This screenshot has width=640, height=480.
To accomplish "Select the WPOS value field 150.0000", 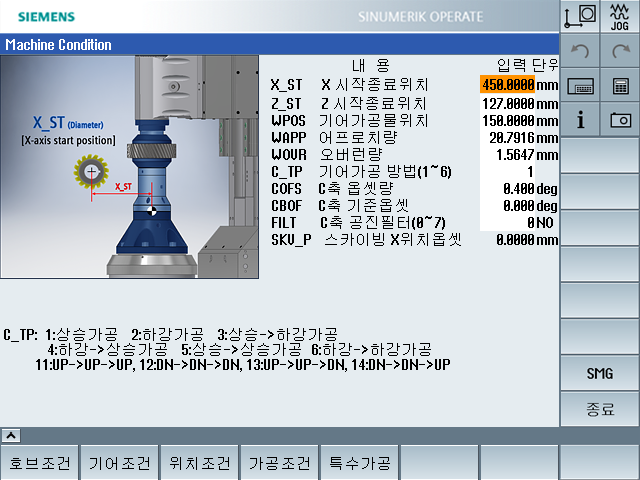I will point(507,121).
